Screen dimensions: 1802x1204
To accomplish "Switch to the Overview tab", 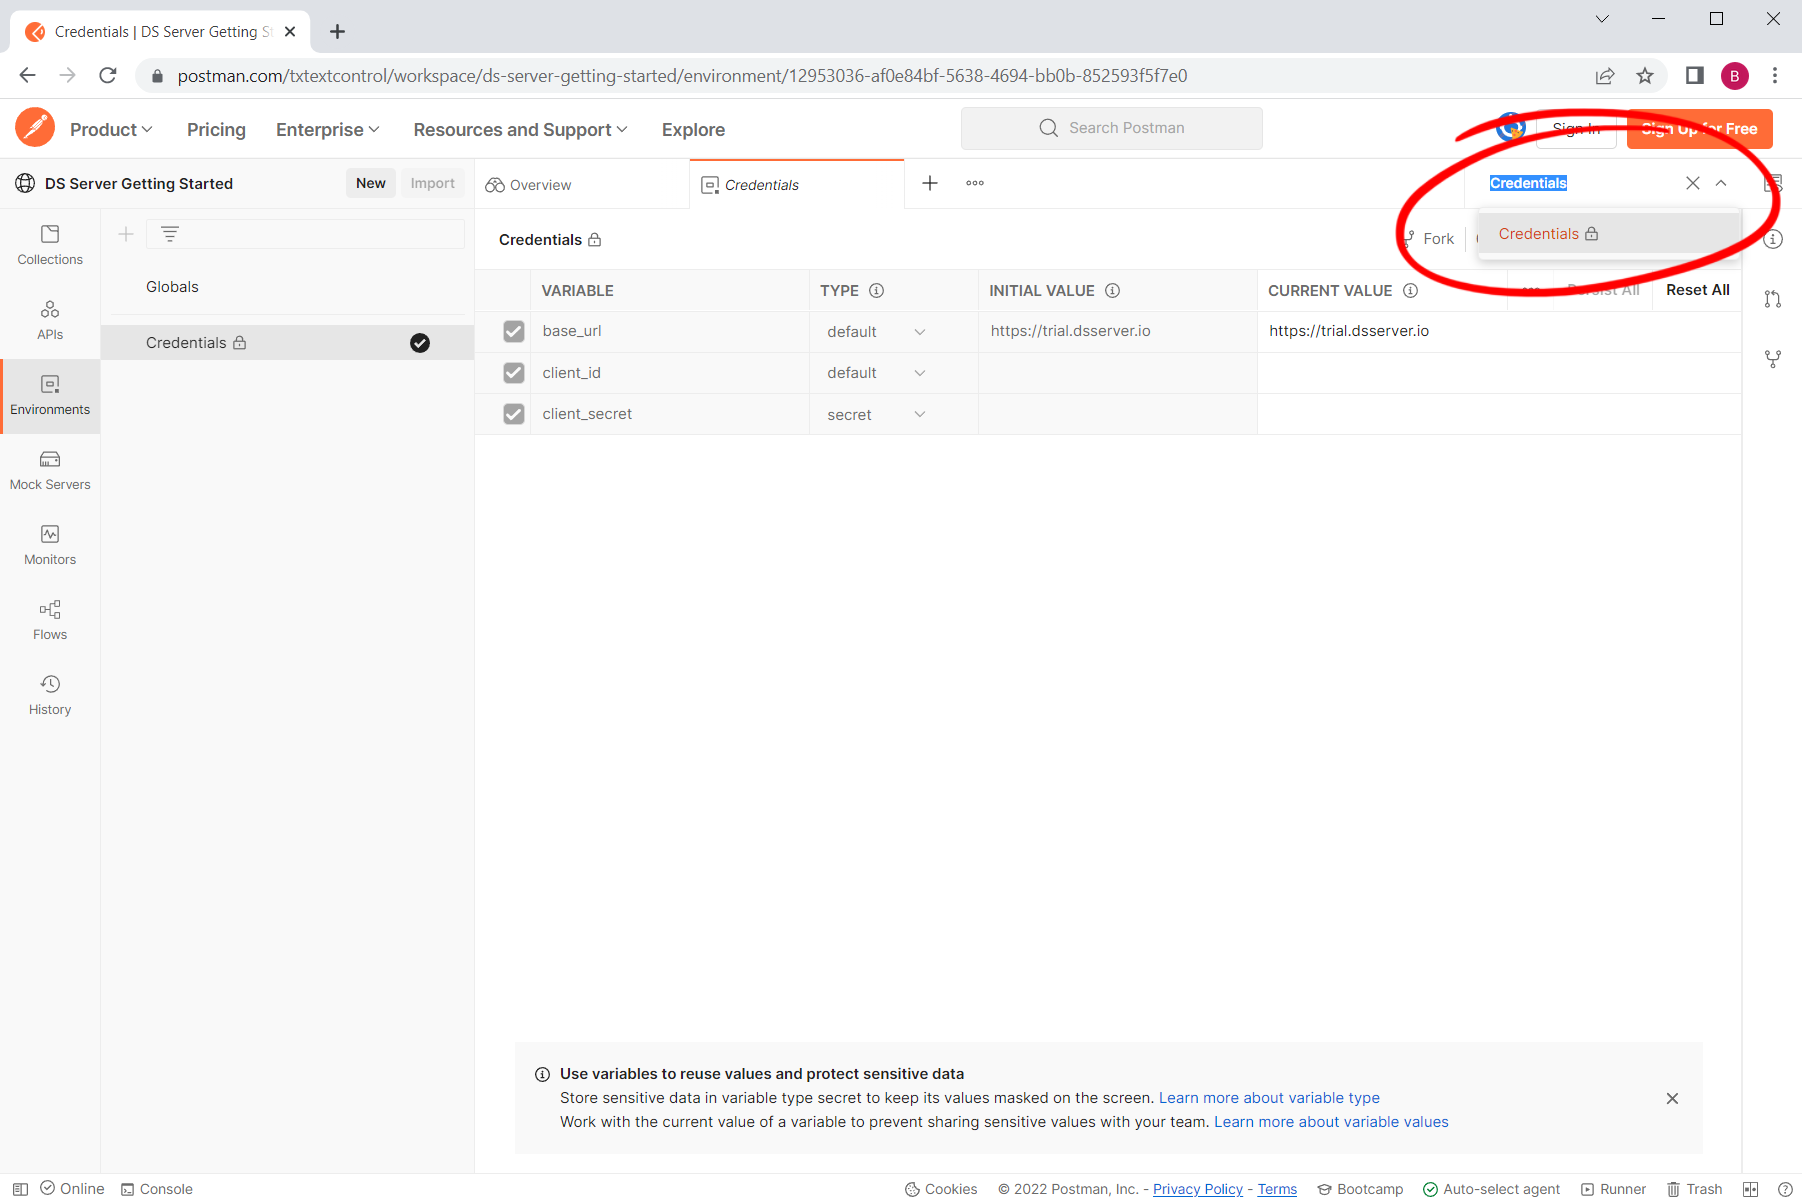I will pos(582,185).
